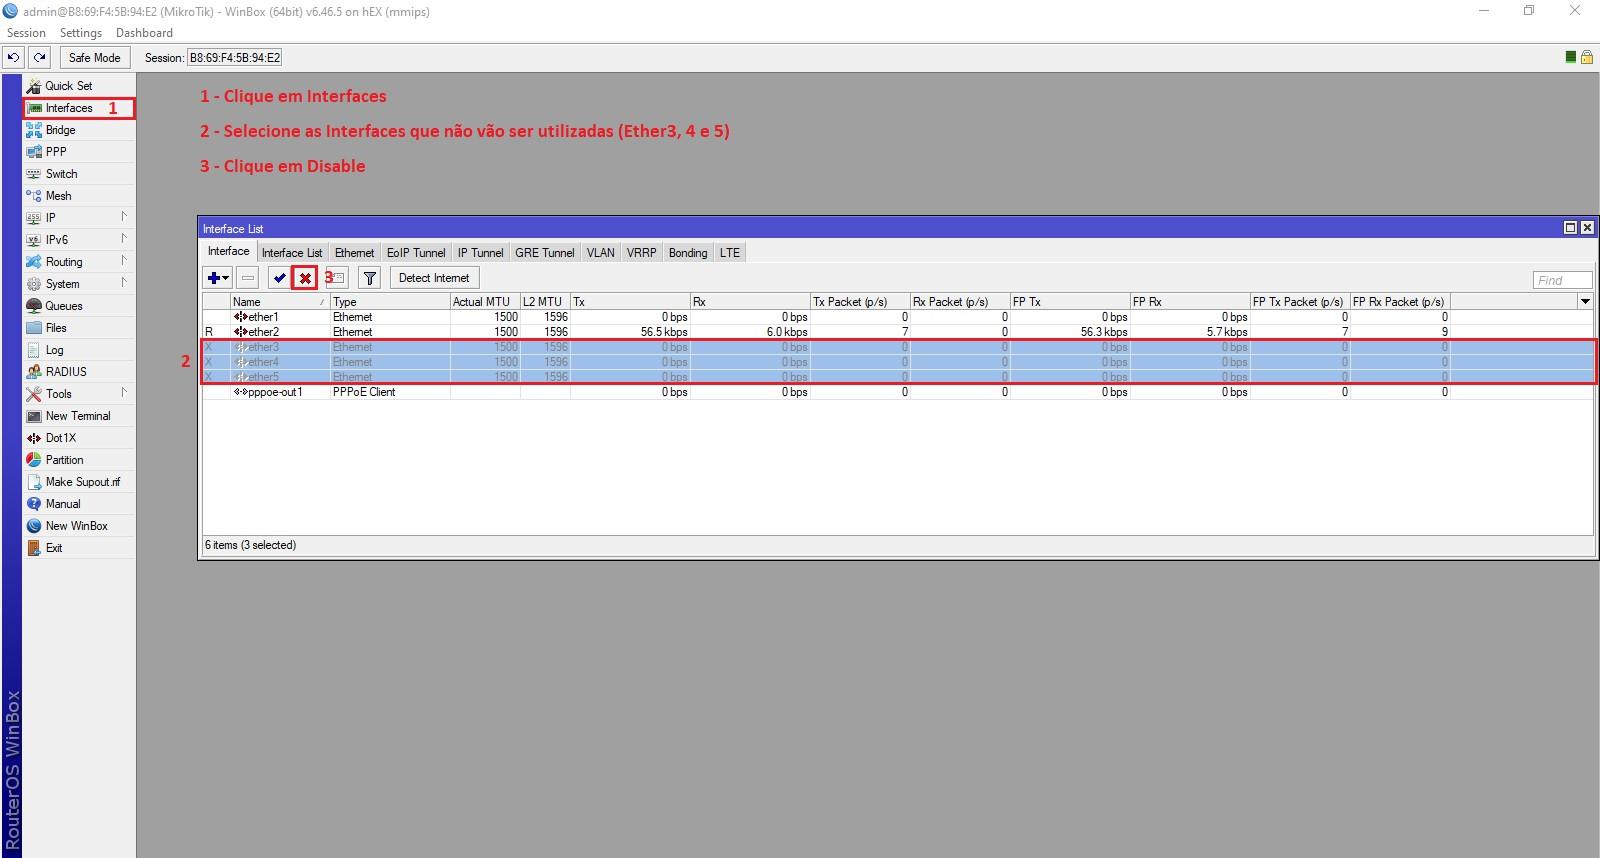The height and width of the screenshot is (858, 1600).
Task: Close the Interface List window
Action: (x=1586, y=228)
